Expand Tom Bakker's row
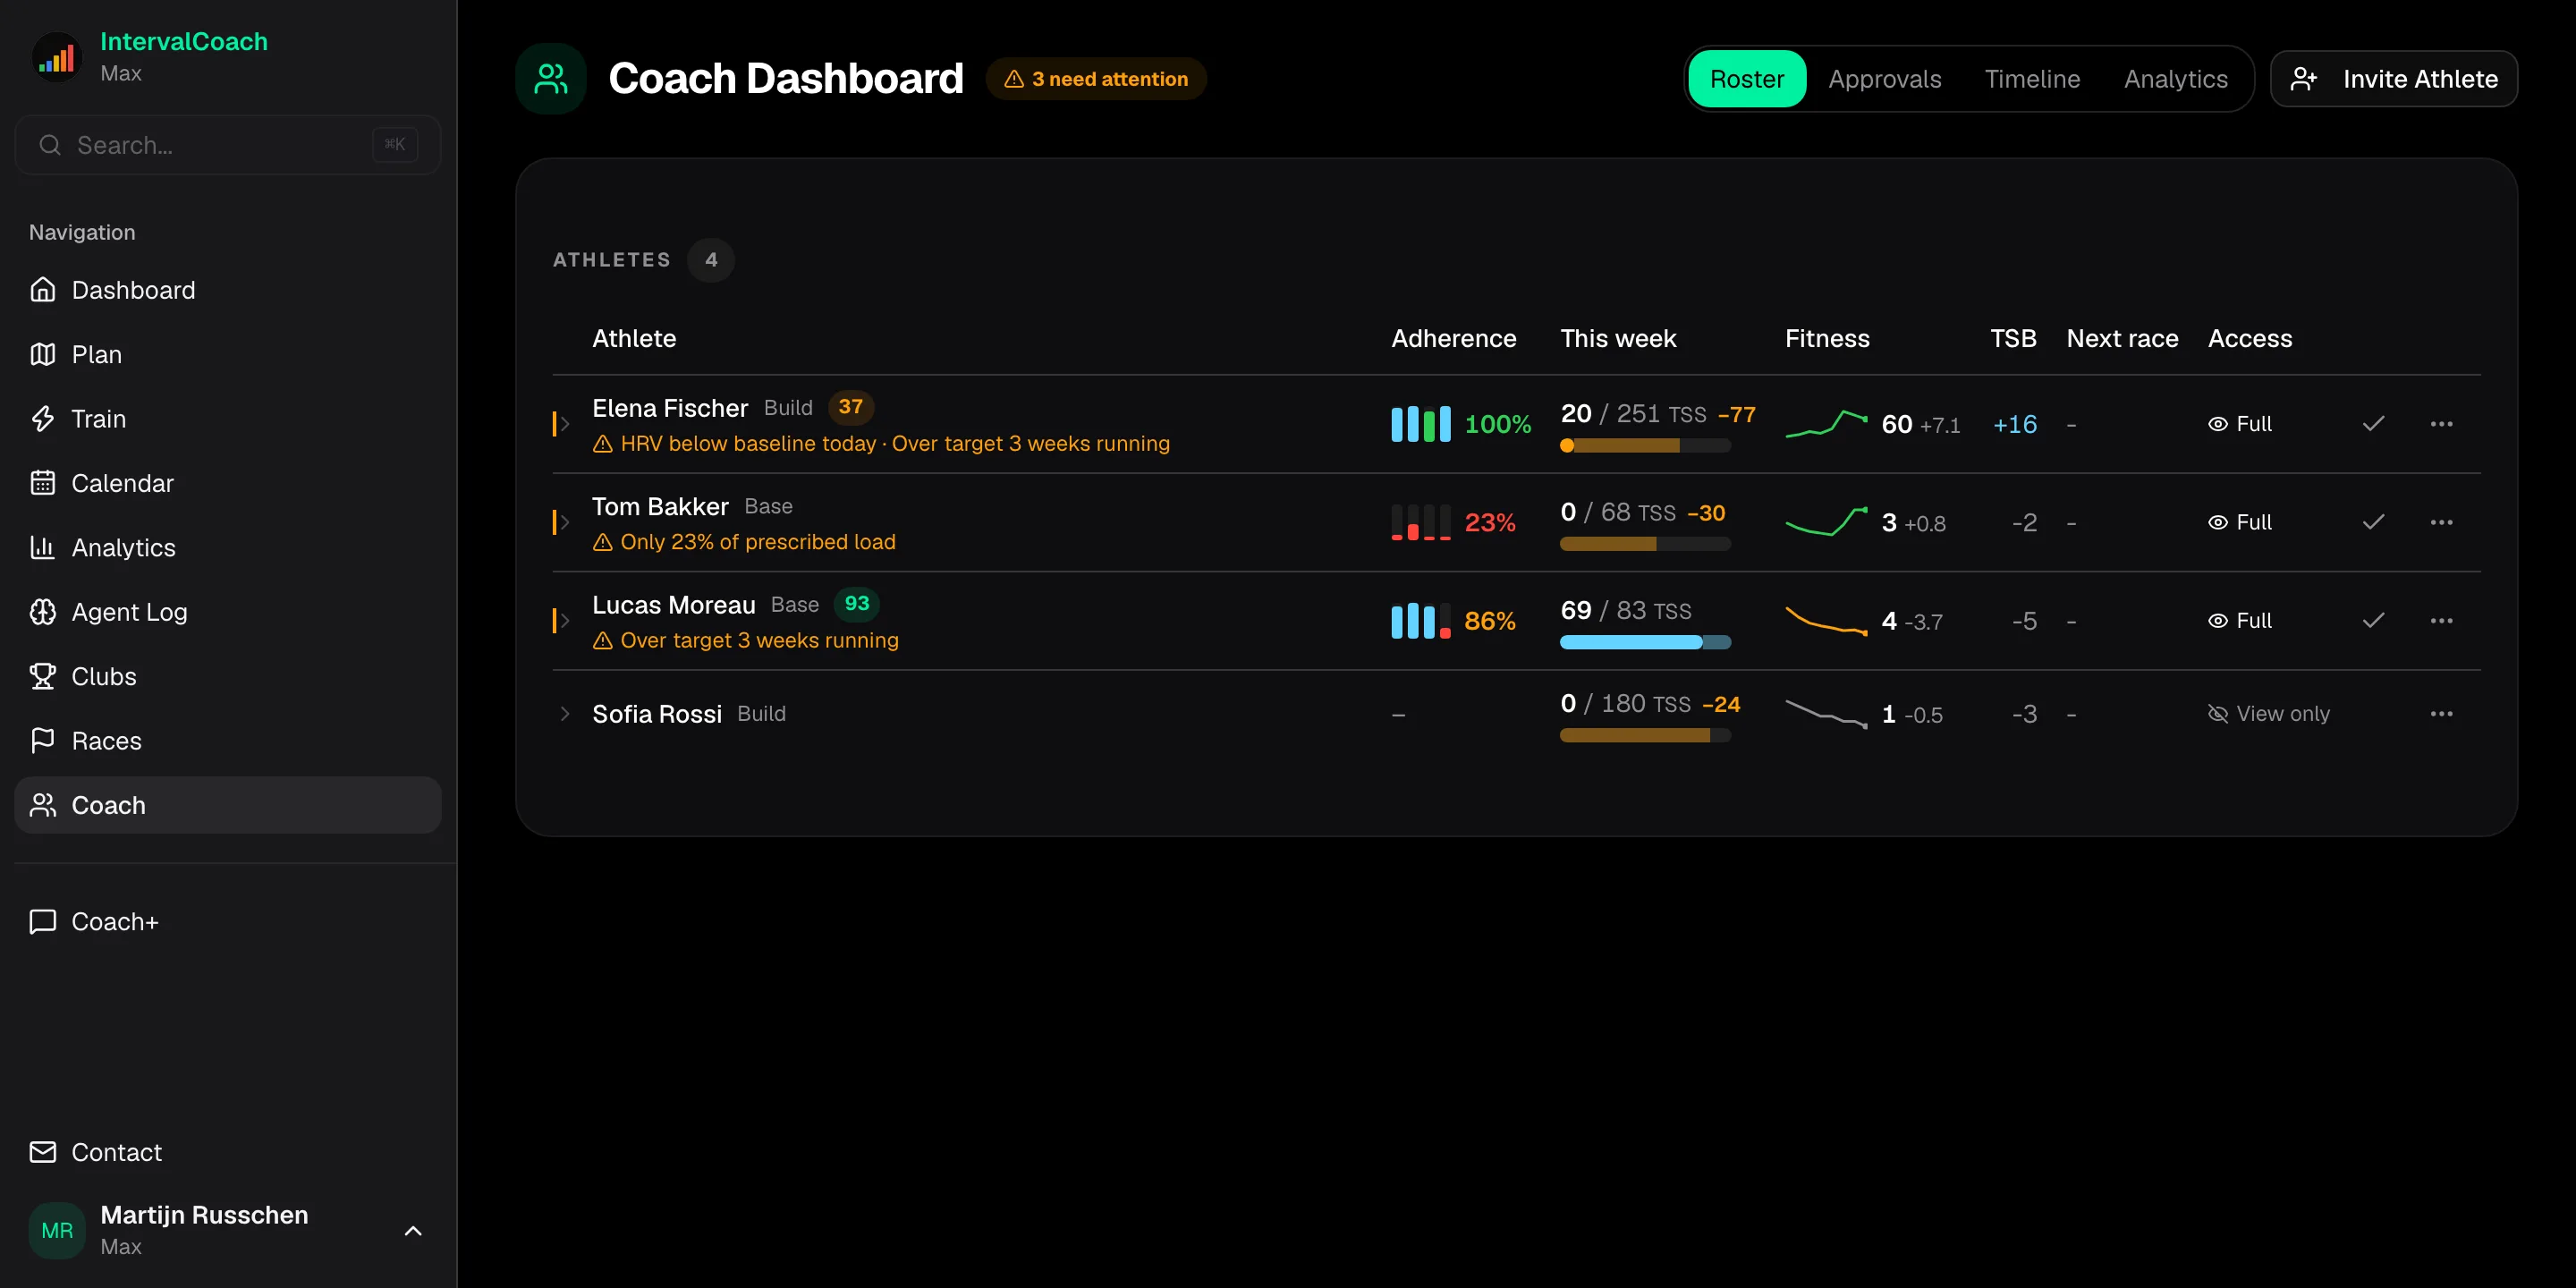 565,522
